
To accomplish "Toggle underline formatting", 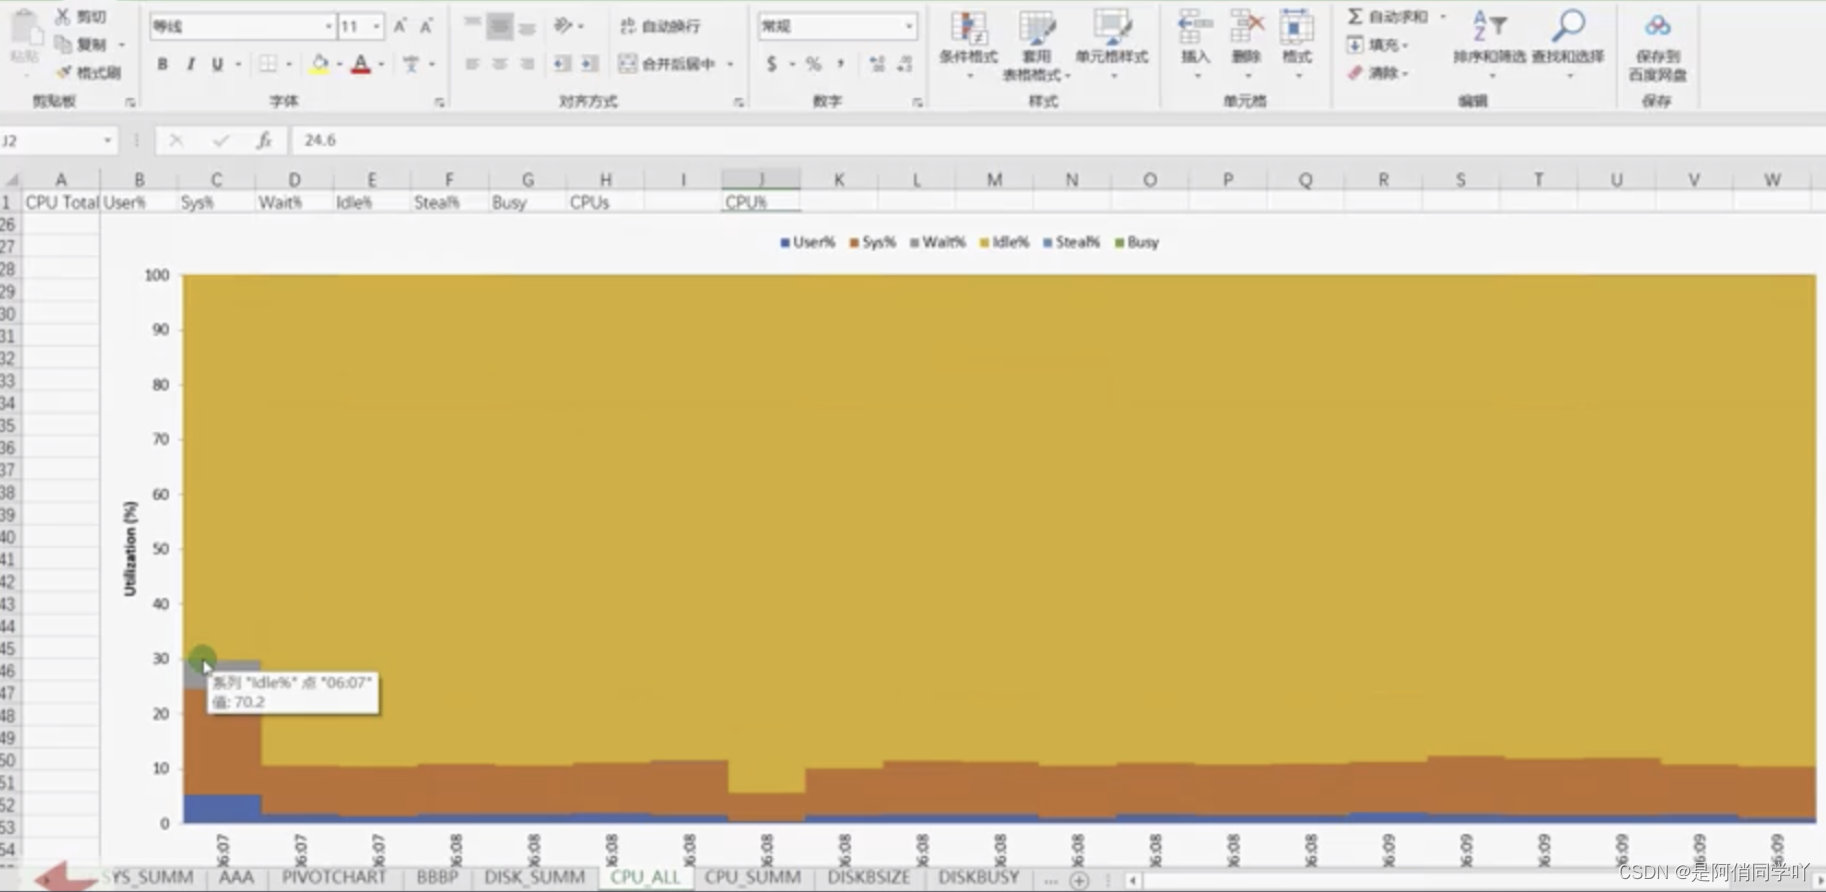I will (217, 64).
